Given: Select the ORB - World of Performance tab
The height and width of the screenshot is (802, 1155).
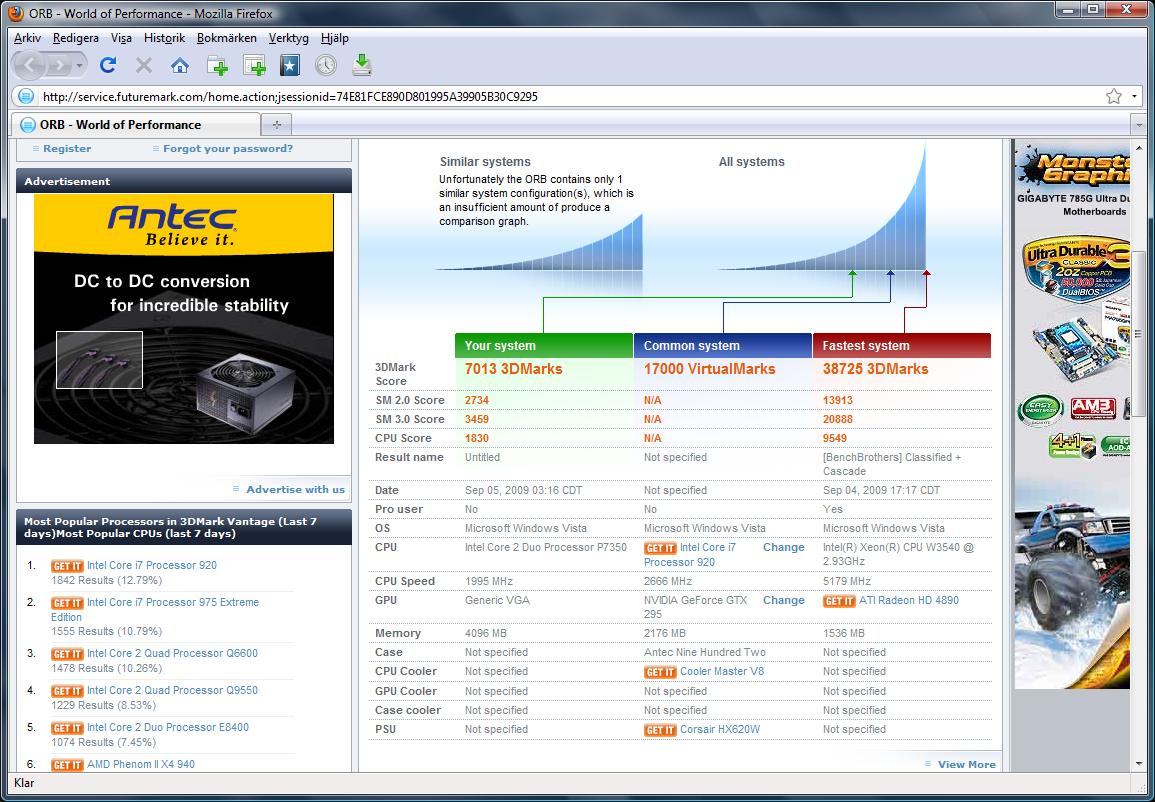Looking at the screenshot, I should click(x=136, y=124).
